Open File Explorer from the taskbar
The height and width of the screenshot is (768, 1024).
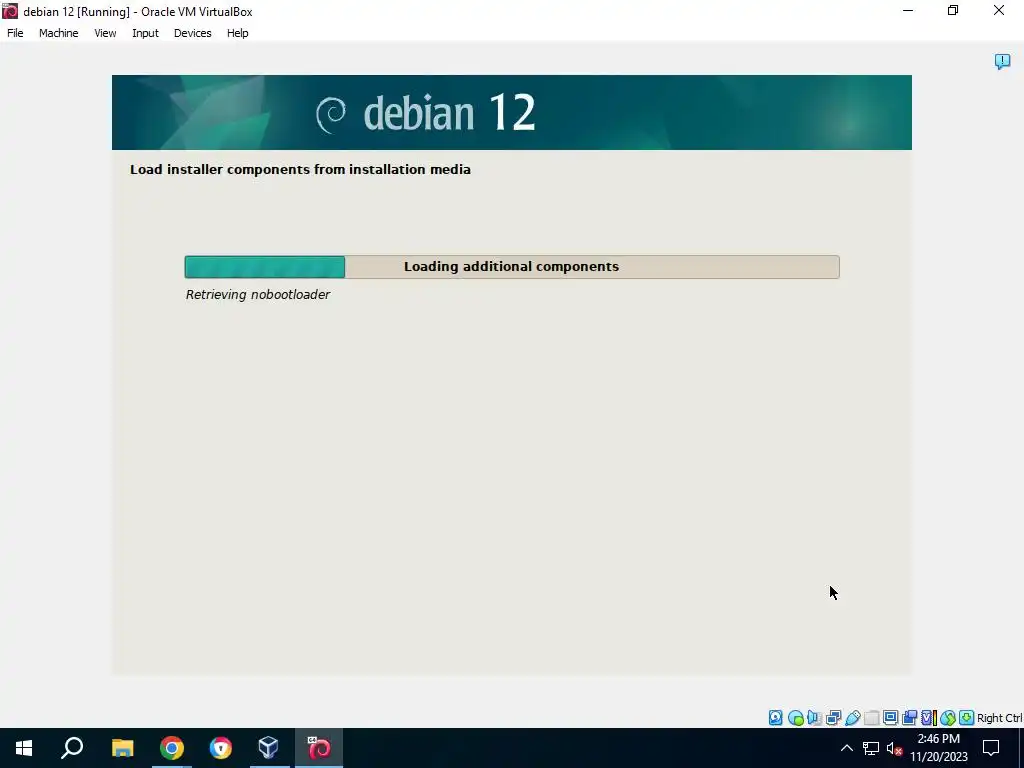pyautogui.click(x=122, y=748)
